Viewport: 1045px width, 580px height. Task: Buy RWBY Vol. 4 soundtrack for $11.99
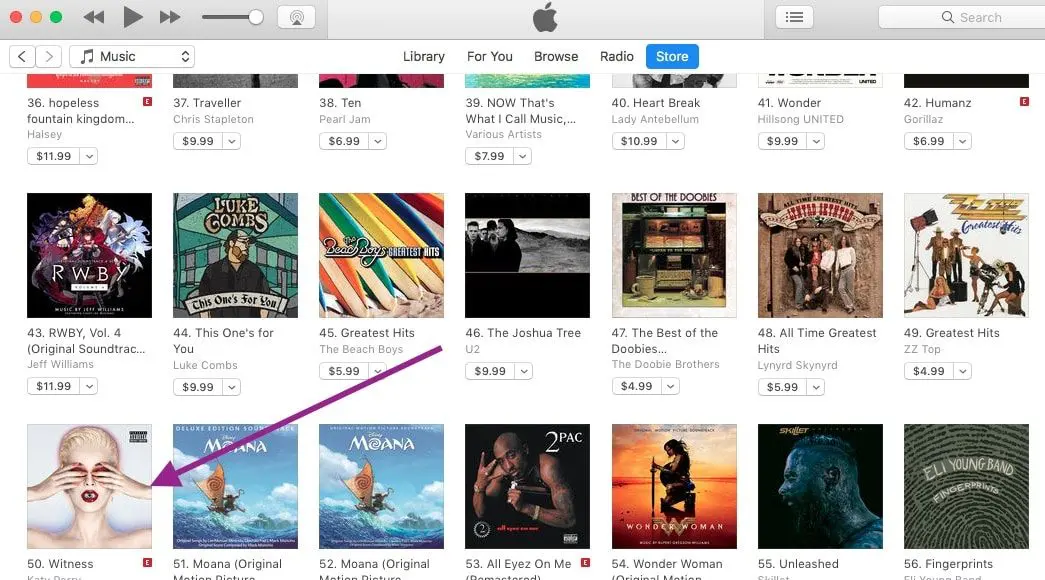pyautogui.click(x=53, y=386)
